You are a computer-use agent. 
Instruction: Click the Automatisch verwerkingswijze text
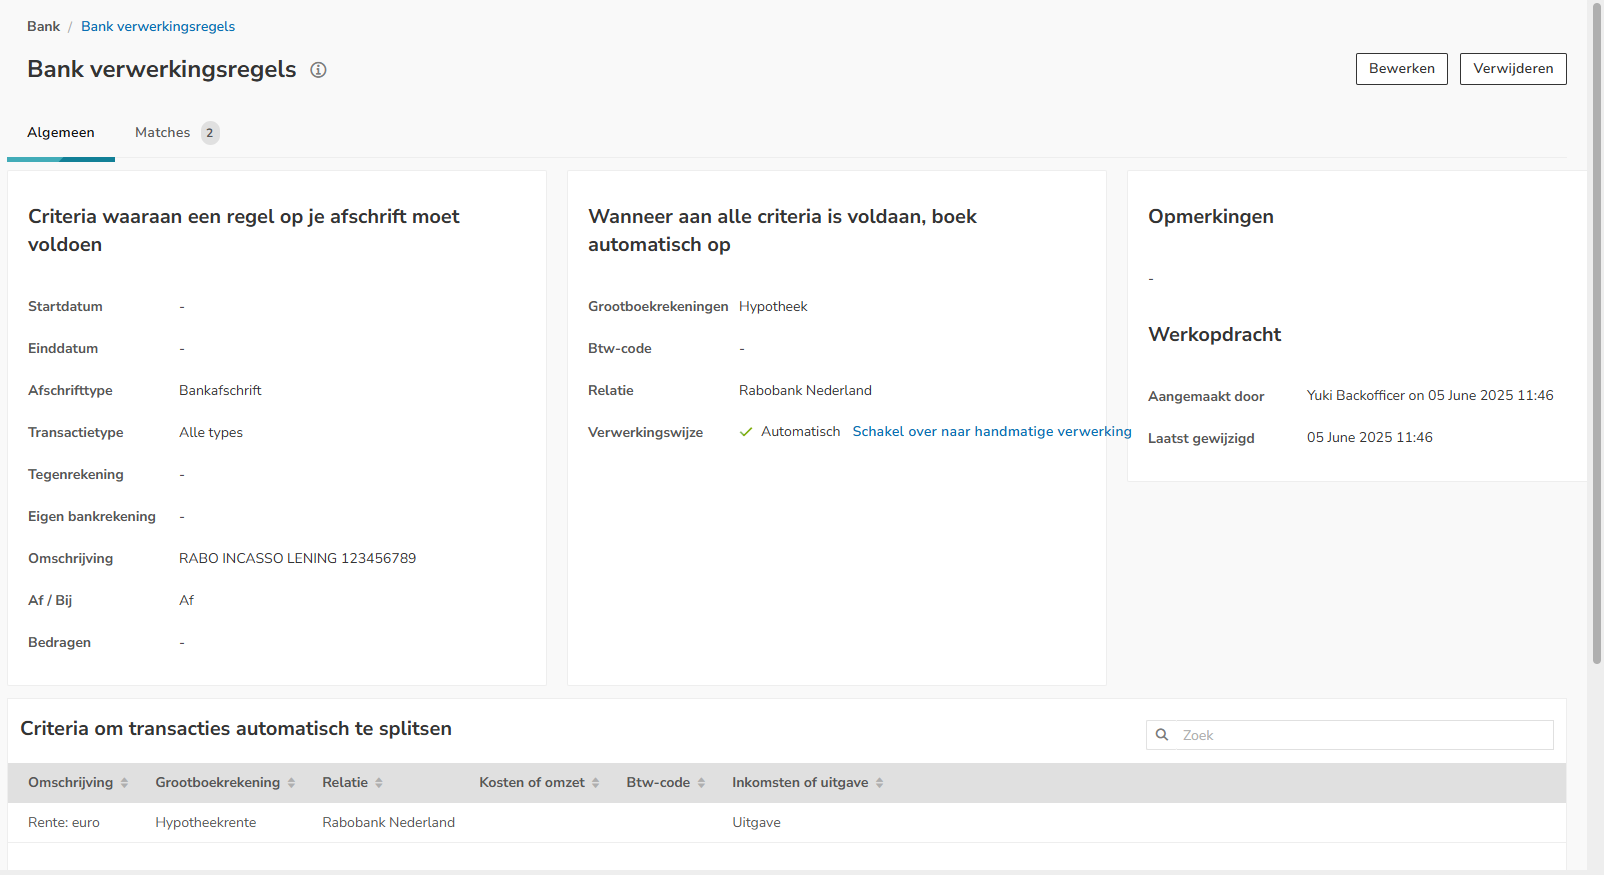point(800,432)
